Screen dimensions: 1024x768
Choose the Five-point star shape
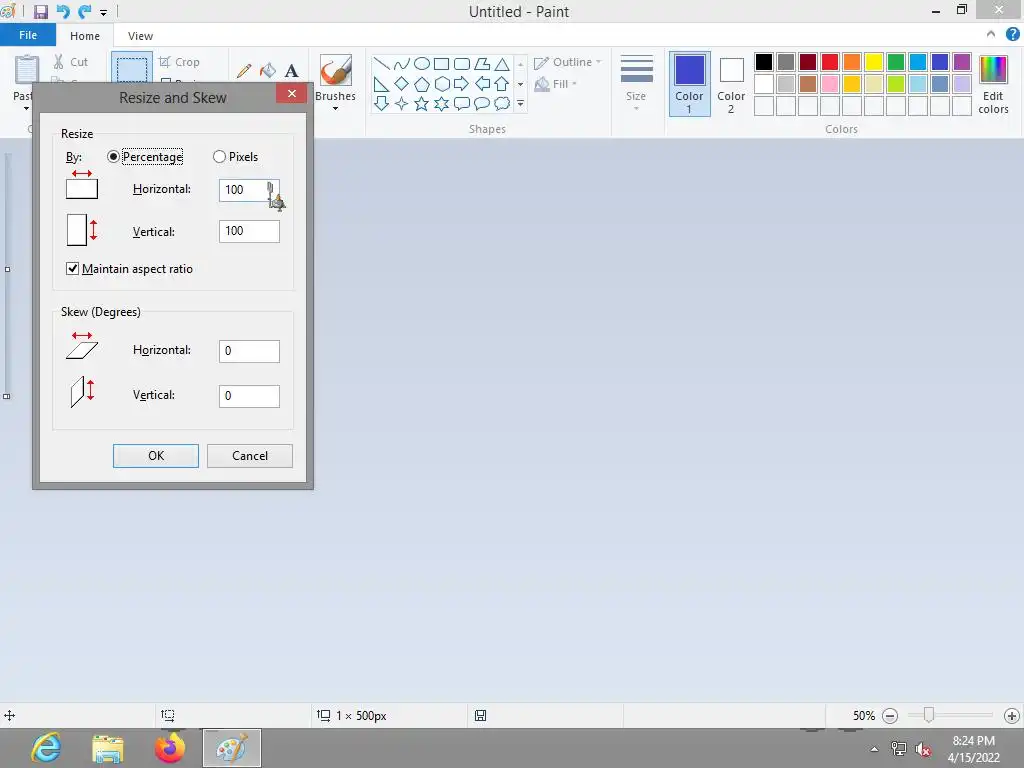[422, 103]
